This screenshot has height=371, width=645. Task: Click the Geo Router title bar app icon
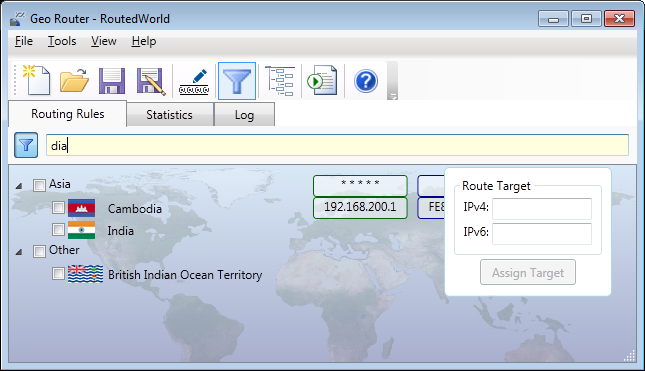point(18,19)
